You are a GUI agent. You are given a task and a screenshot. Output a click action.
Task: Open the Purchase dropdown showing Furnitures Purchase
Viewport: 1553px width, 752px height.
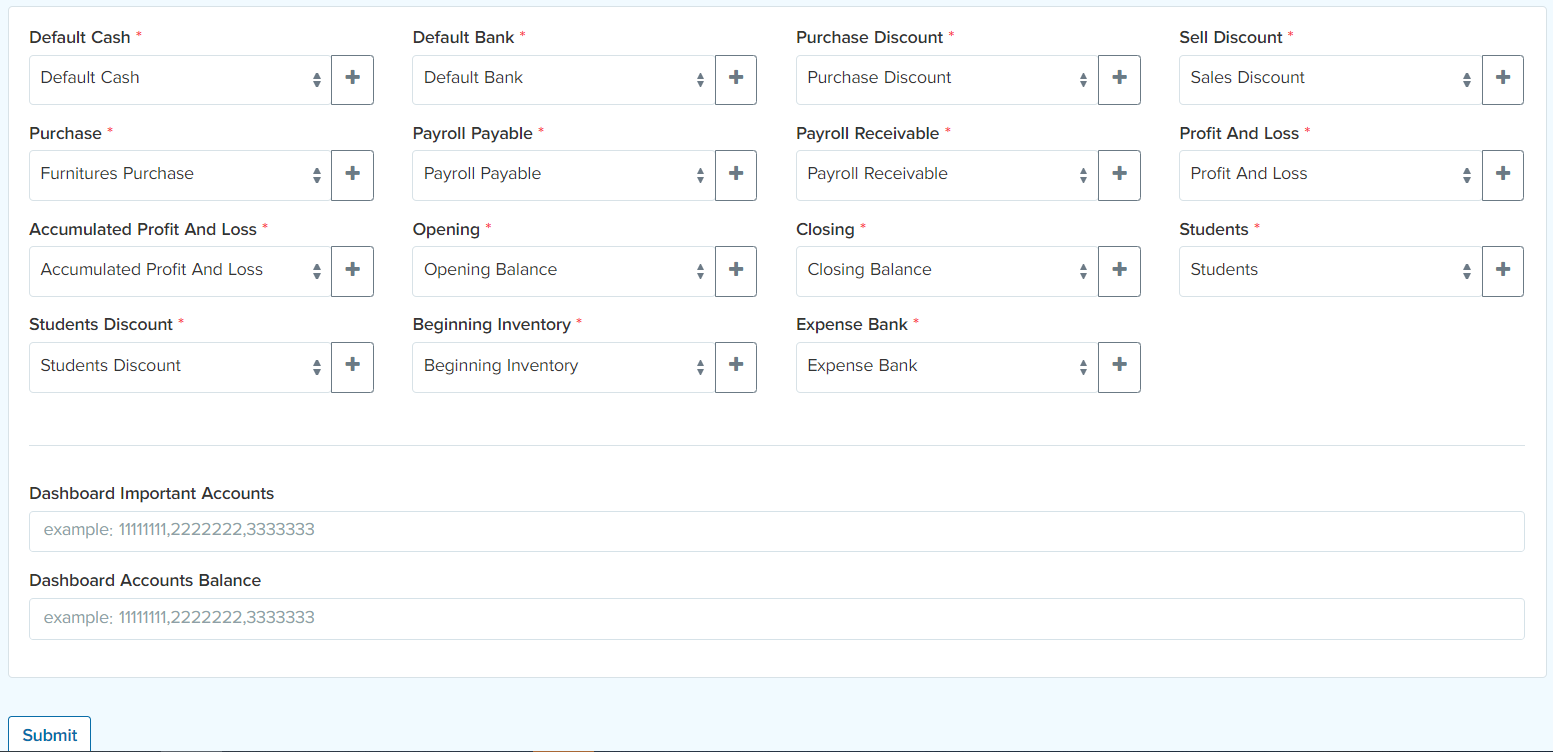(x=180, y=175)
